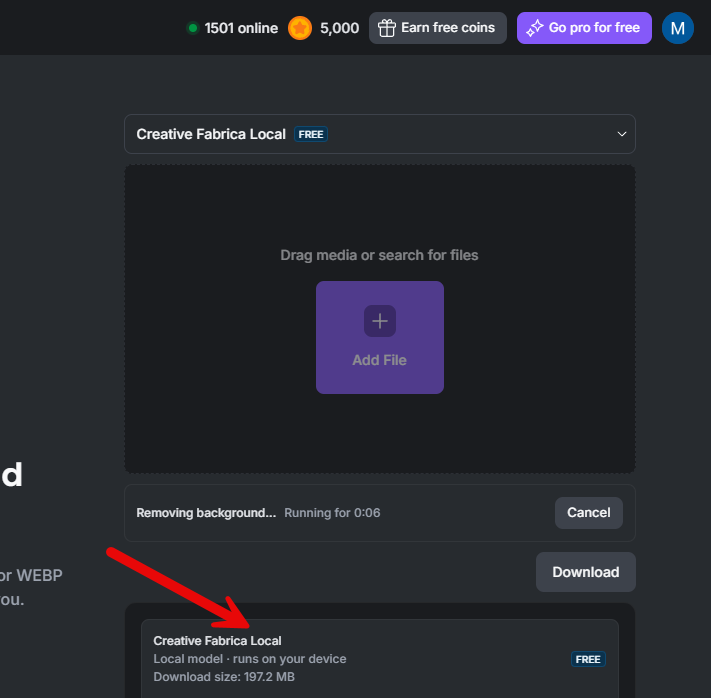Click the sparkle stars icon
This screenshot has height=698, width=711.
click(535, 28)
